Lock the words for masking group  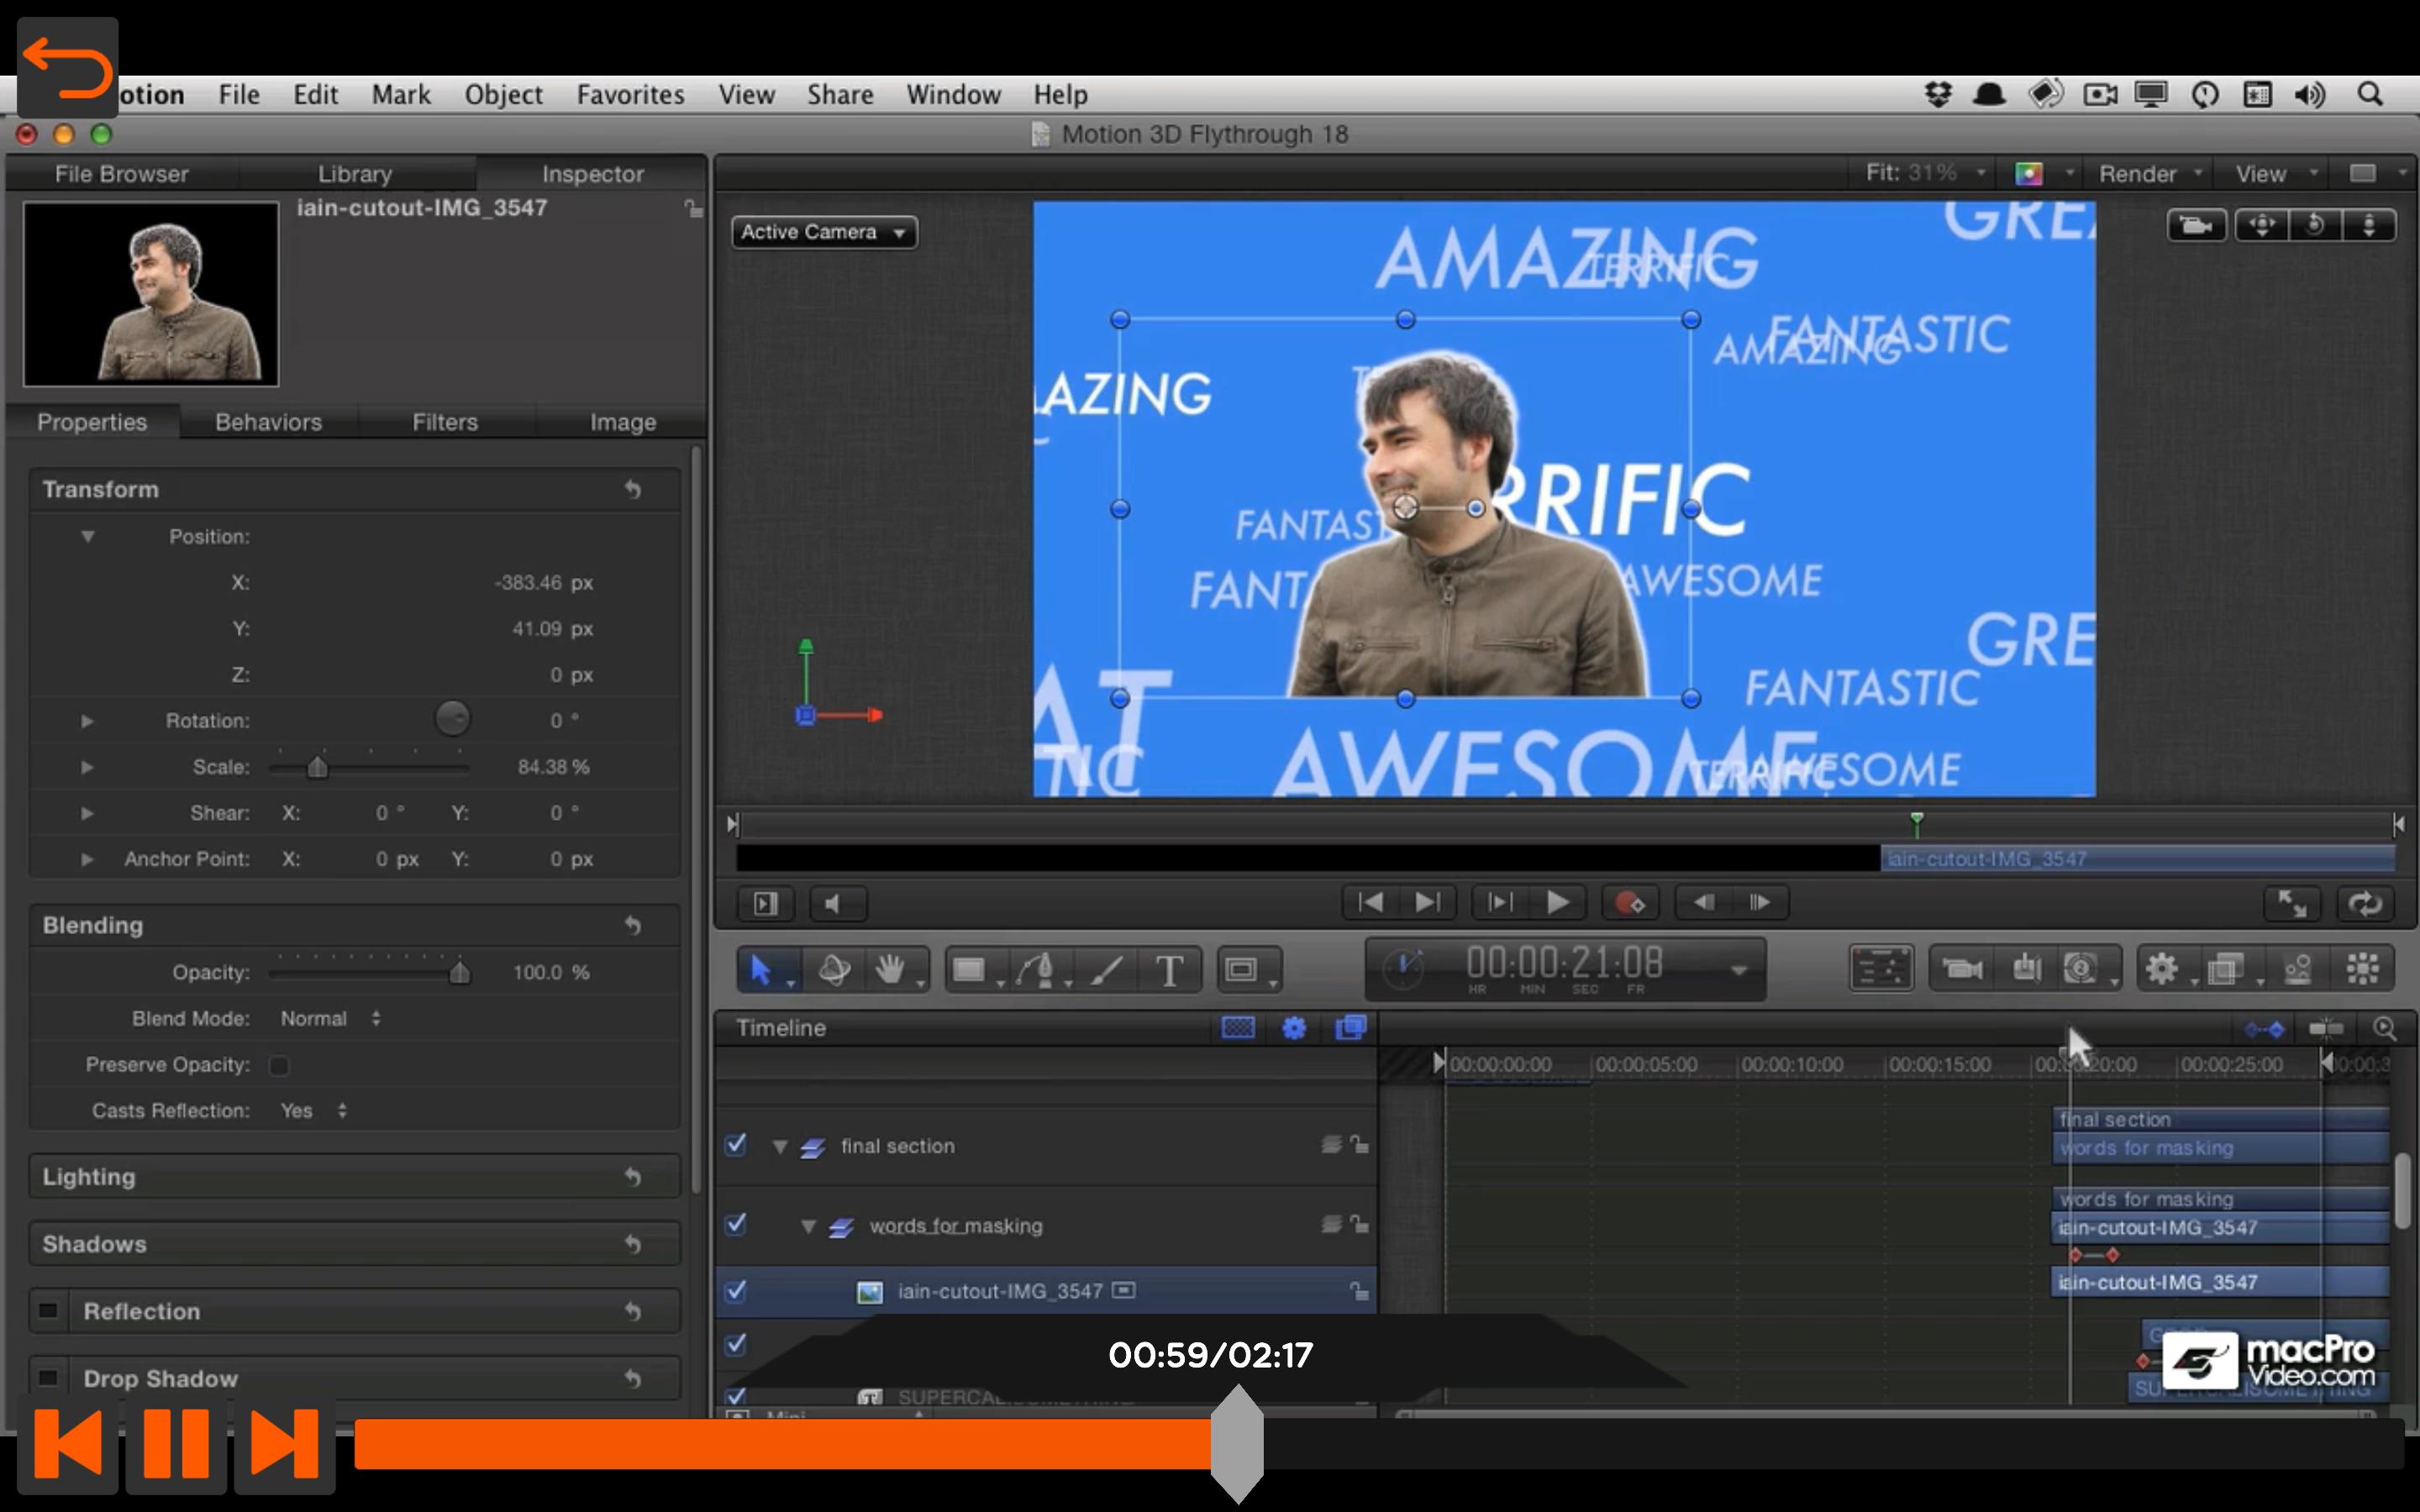tap(1359, 1223)
